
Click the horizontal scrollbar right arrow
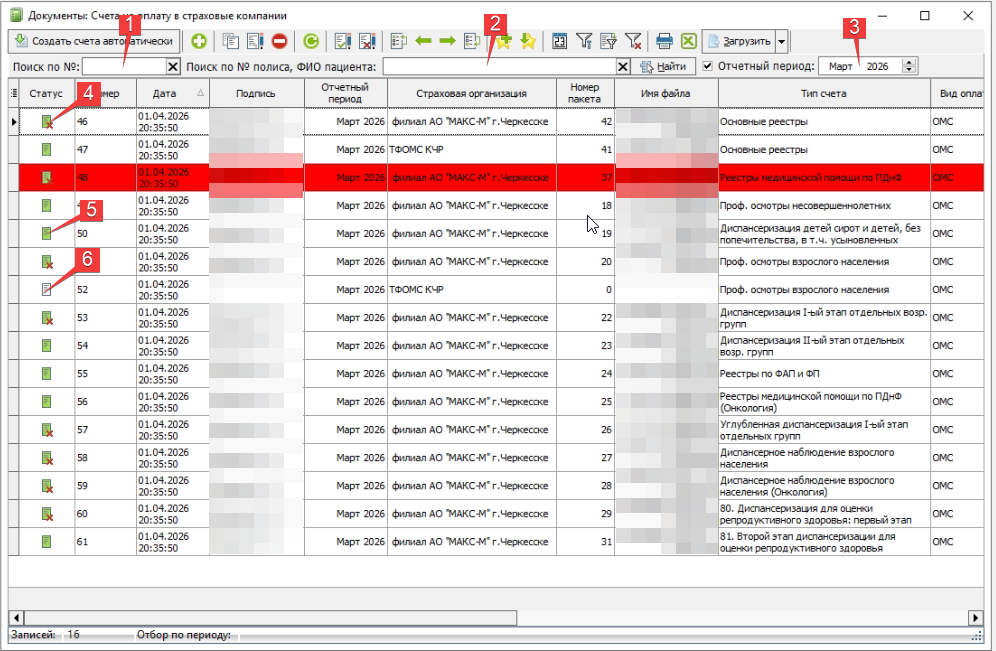tap(975, 616)
